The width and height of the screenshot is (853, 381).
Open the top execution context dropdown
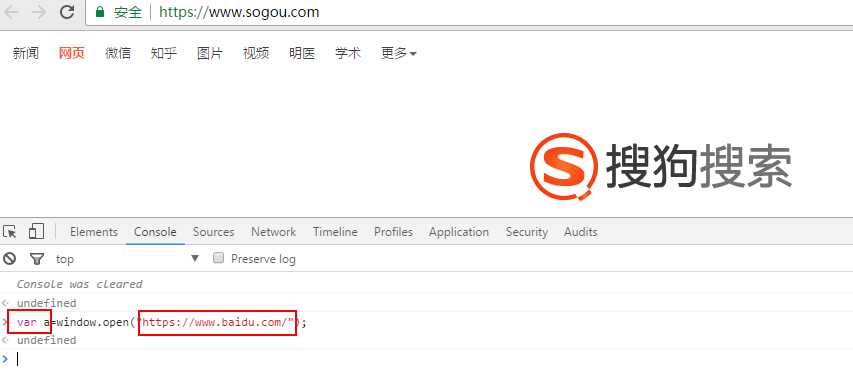pos(128,259)
